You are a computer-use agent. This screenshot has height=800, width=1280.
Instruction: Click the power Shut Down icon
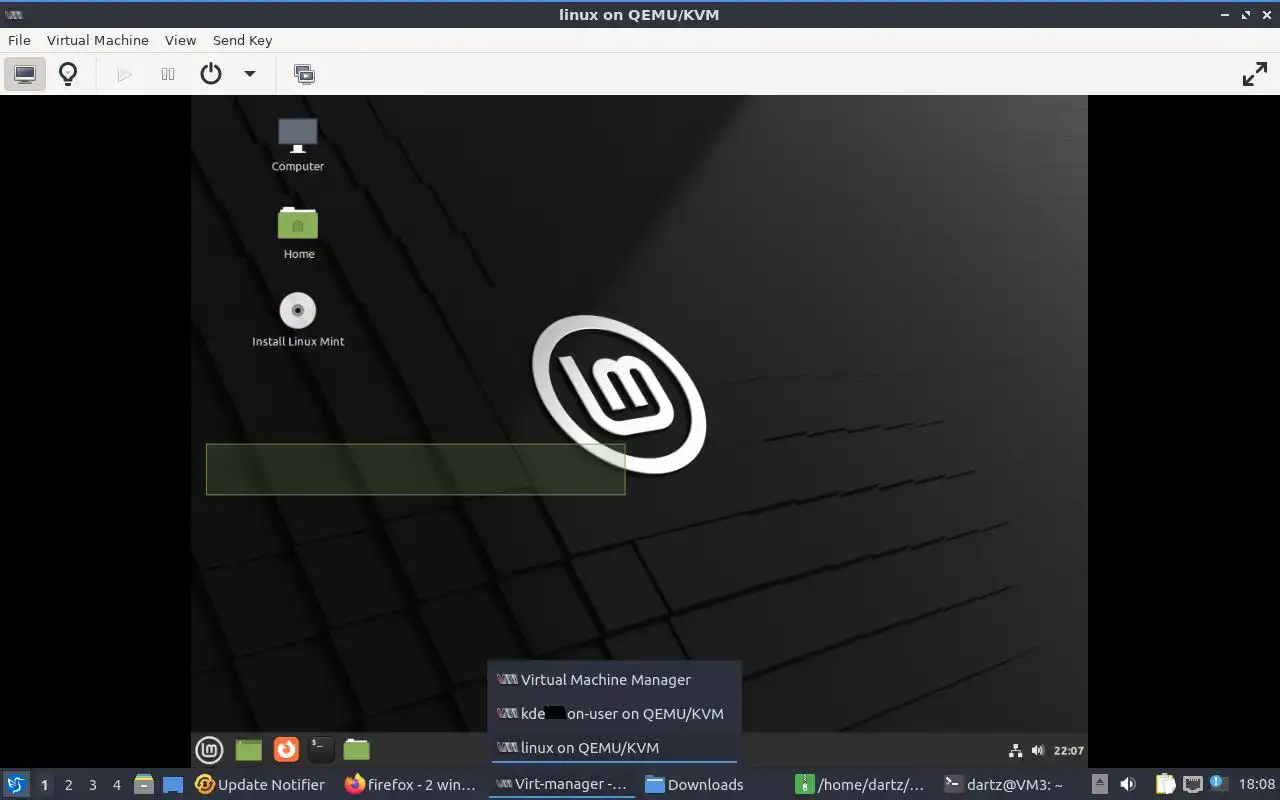click(211, 74)
